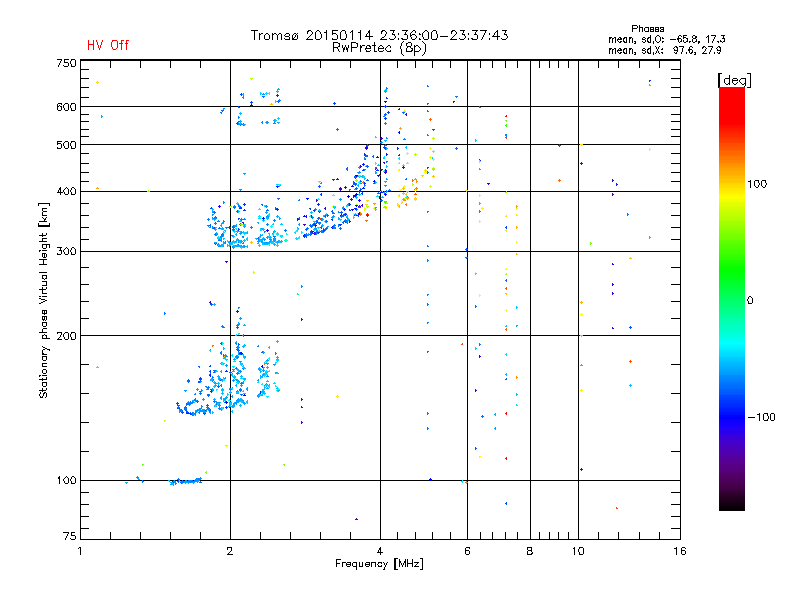The image size is (800, 600).
Task: Click the color scale bar legend
Action: 732,299
